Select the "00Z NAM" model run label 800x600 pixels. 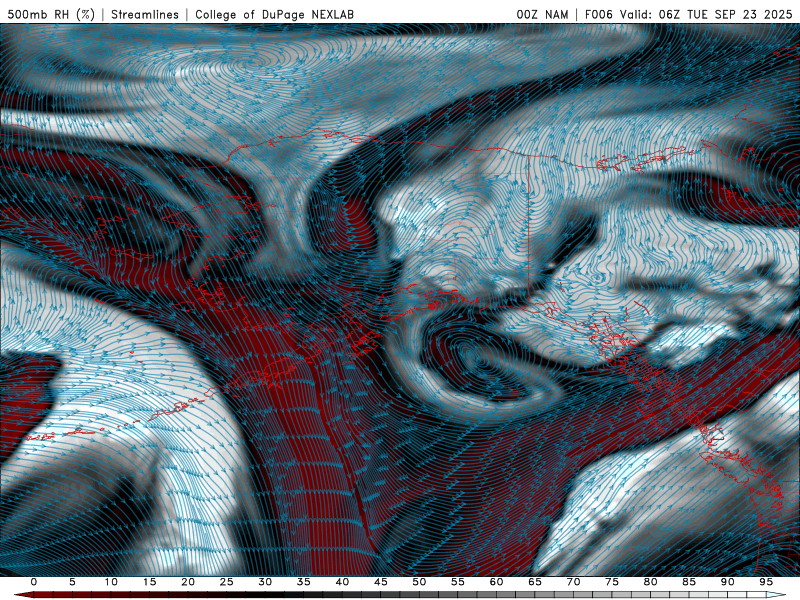(542, 14)
